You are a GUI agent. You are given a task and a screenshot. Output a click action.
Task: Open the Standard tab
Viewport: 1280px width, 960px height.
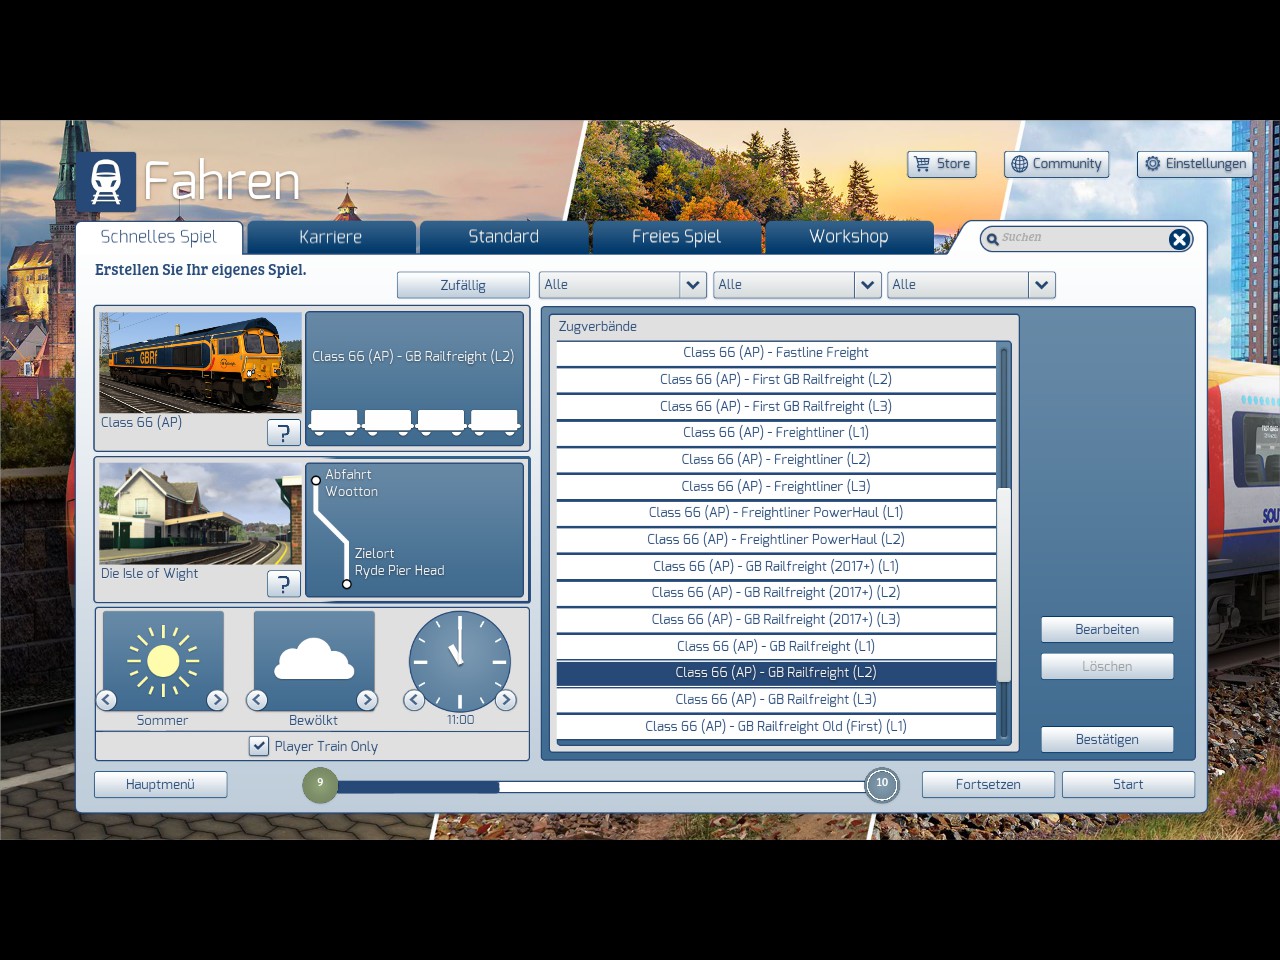click(504, 237)
